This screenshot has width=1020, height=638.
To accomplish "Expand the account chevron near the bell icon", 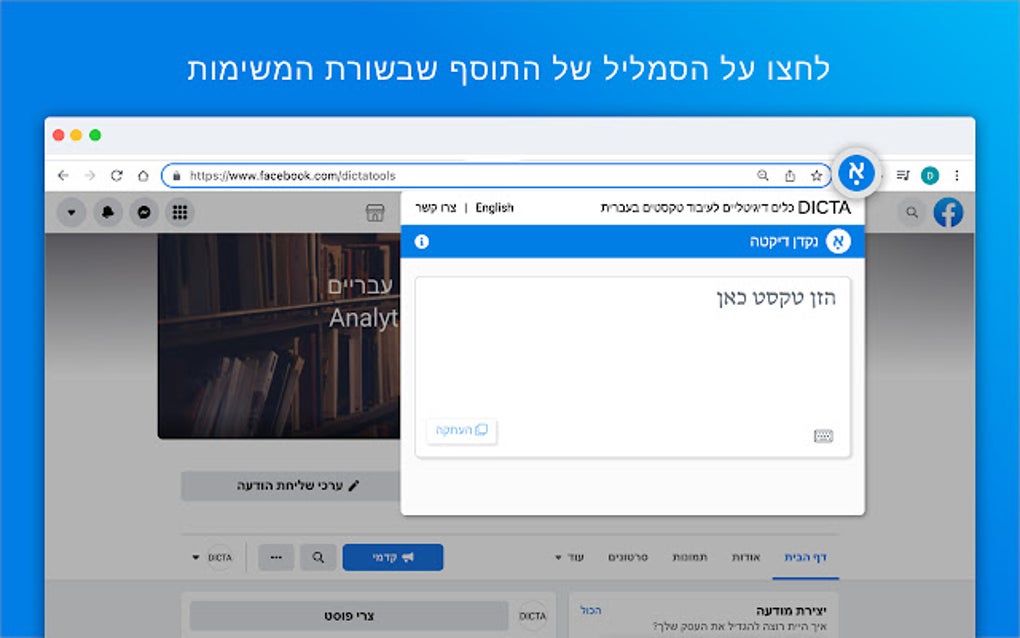I will point(70,213).
